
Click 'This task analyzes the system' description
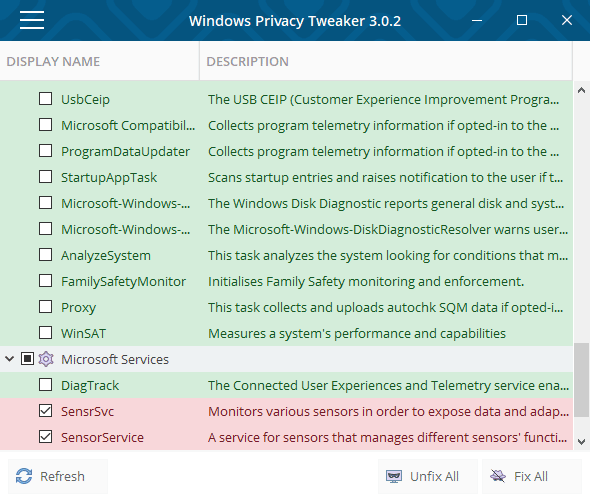(x=388, y=256)
